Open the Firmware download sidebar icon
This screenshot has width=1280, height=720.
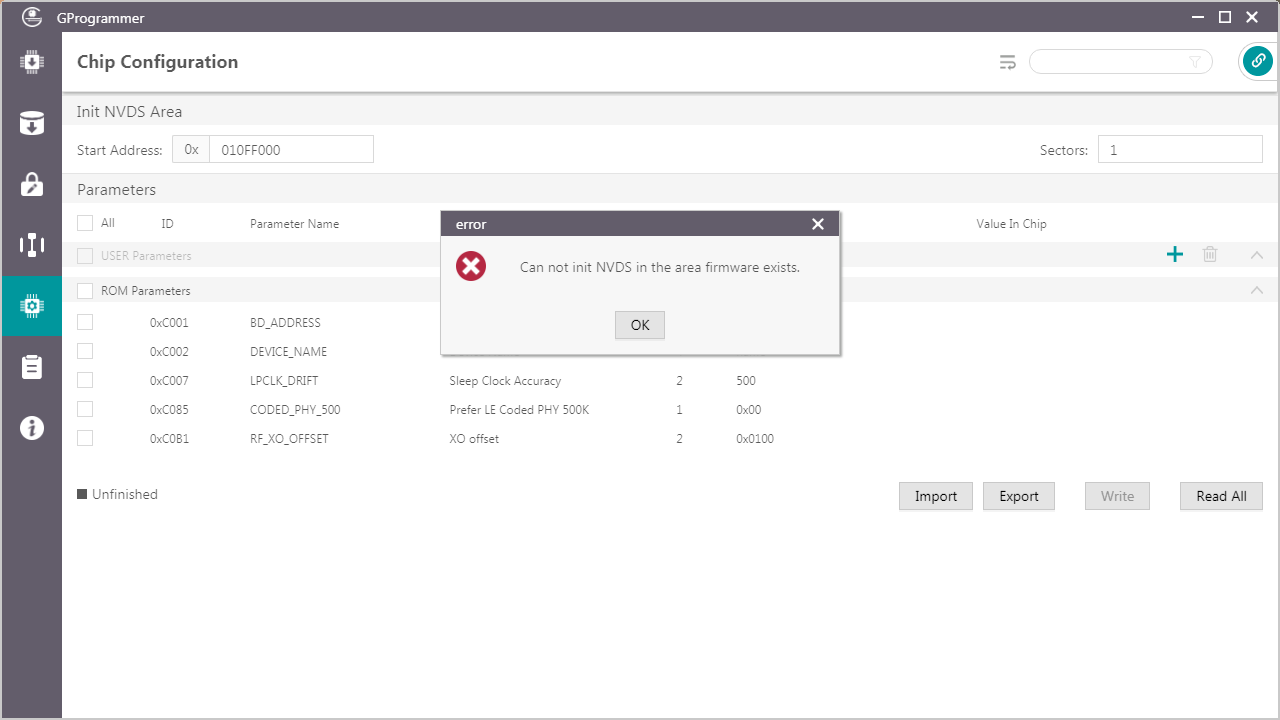31,62
